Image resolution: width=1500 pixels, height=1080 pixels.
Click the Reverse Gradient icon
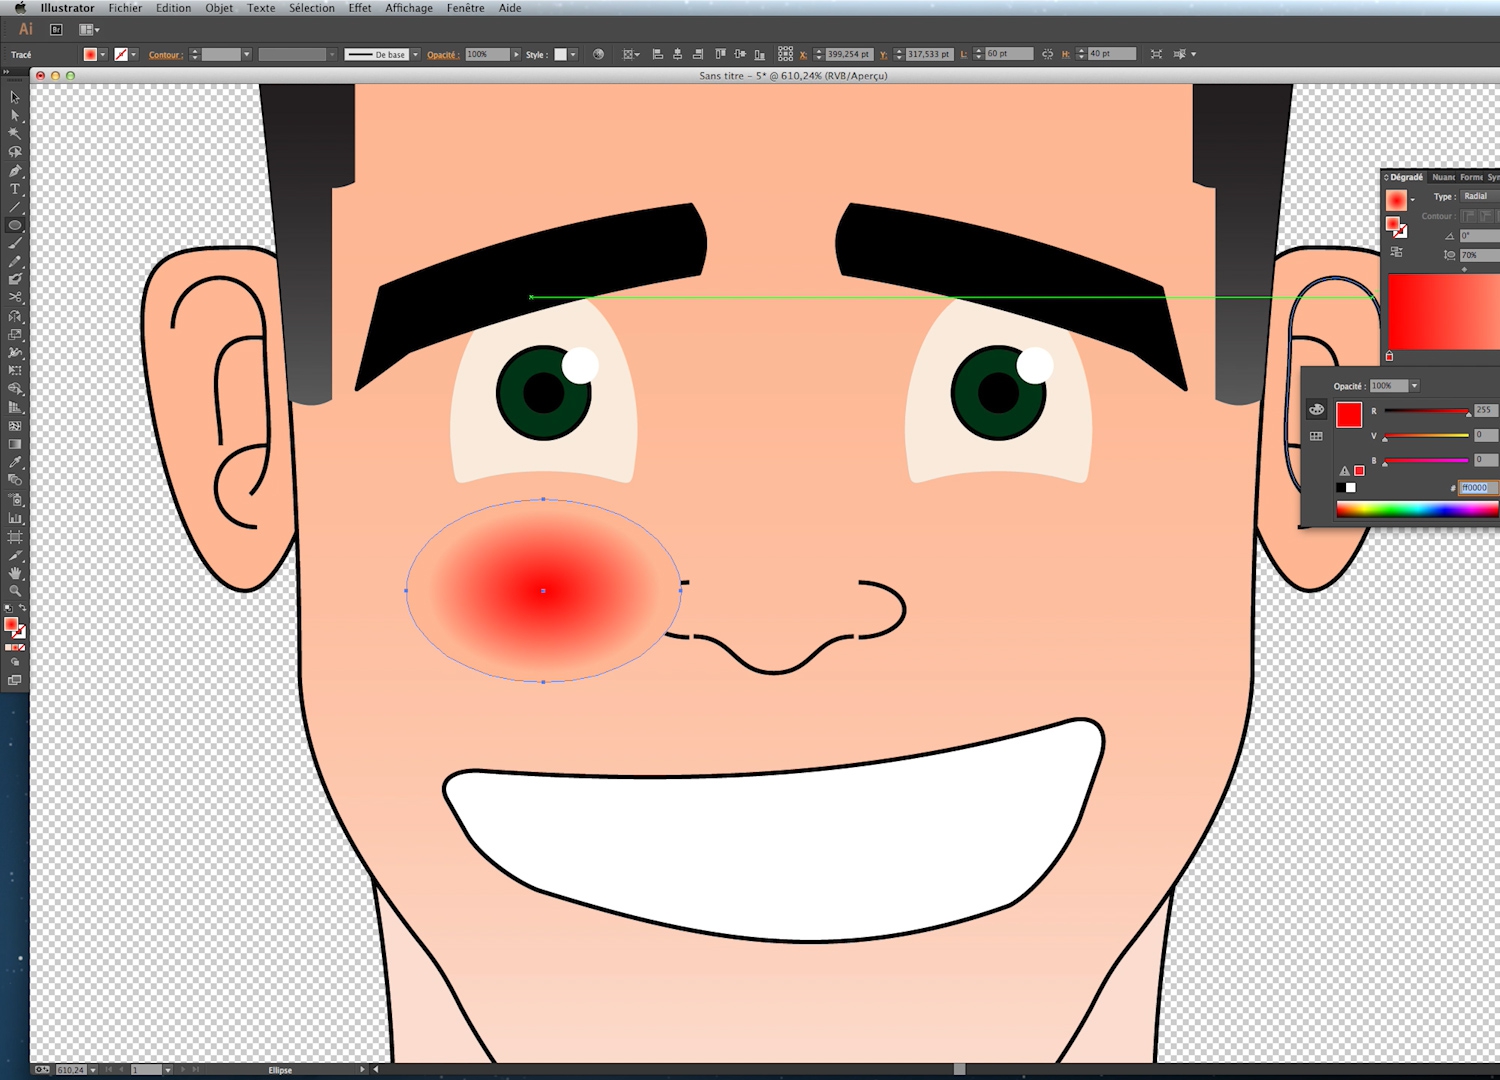click(x=1396, y=252)
